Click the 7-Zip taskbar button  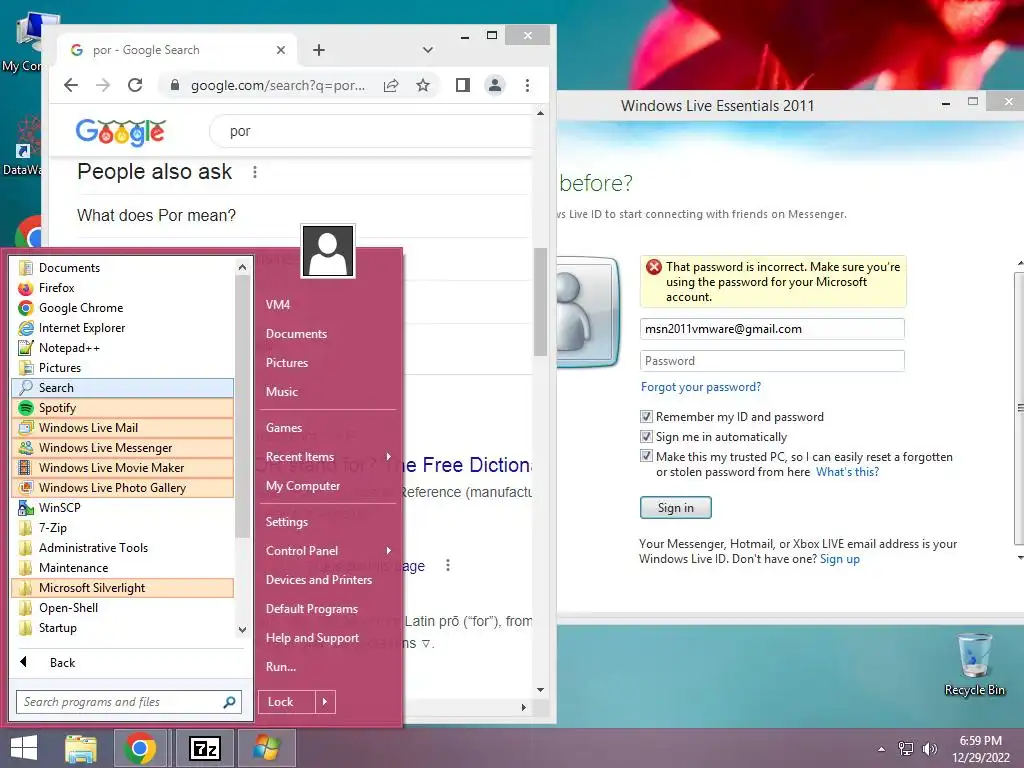pos(205,748)
